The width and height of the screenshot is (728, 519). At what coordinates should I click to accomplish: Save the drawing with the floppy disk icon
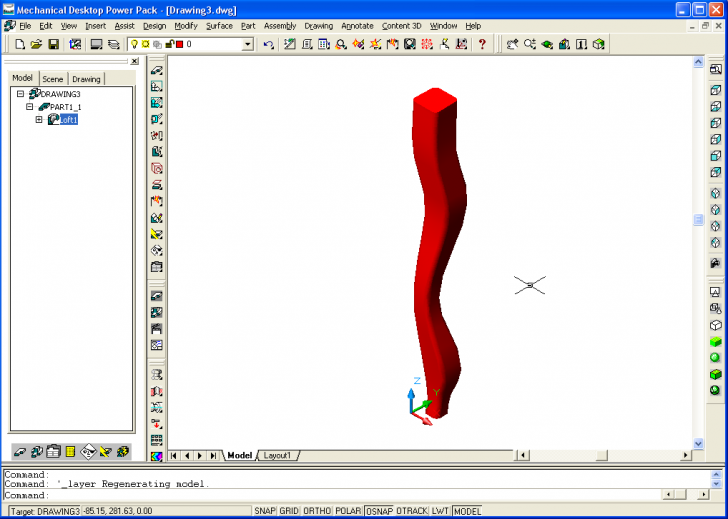coord(54,44)
